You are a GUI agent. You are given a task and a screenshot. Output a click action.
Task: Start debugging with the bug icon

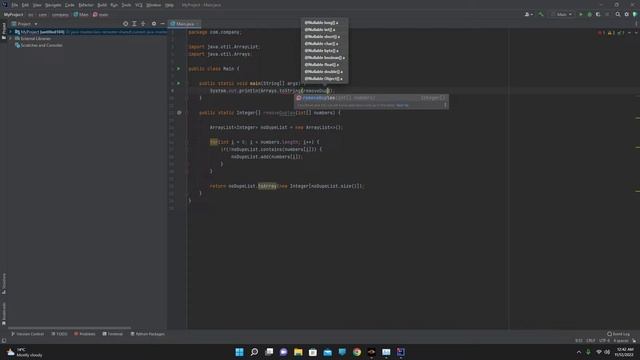[589, 14]
